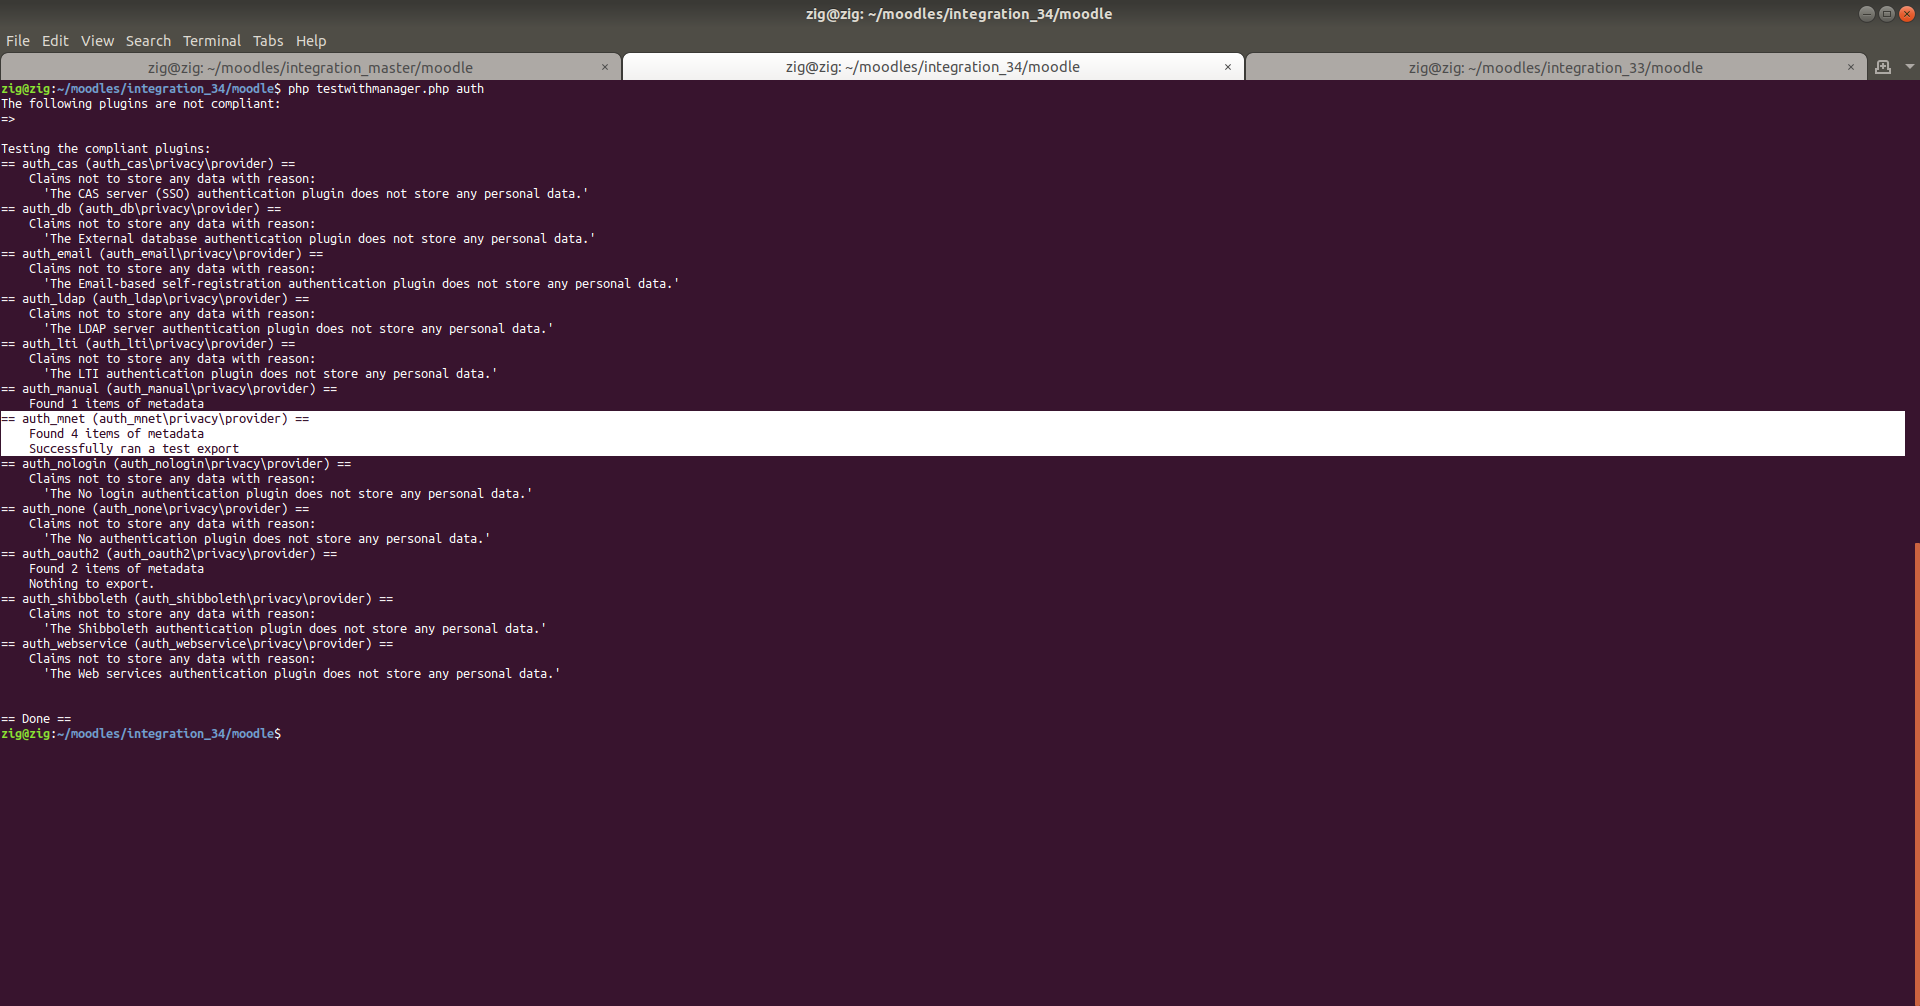
Task: Open the Tabs menu
Action: click(268, 41)
